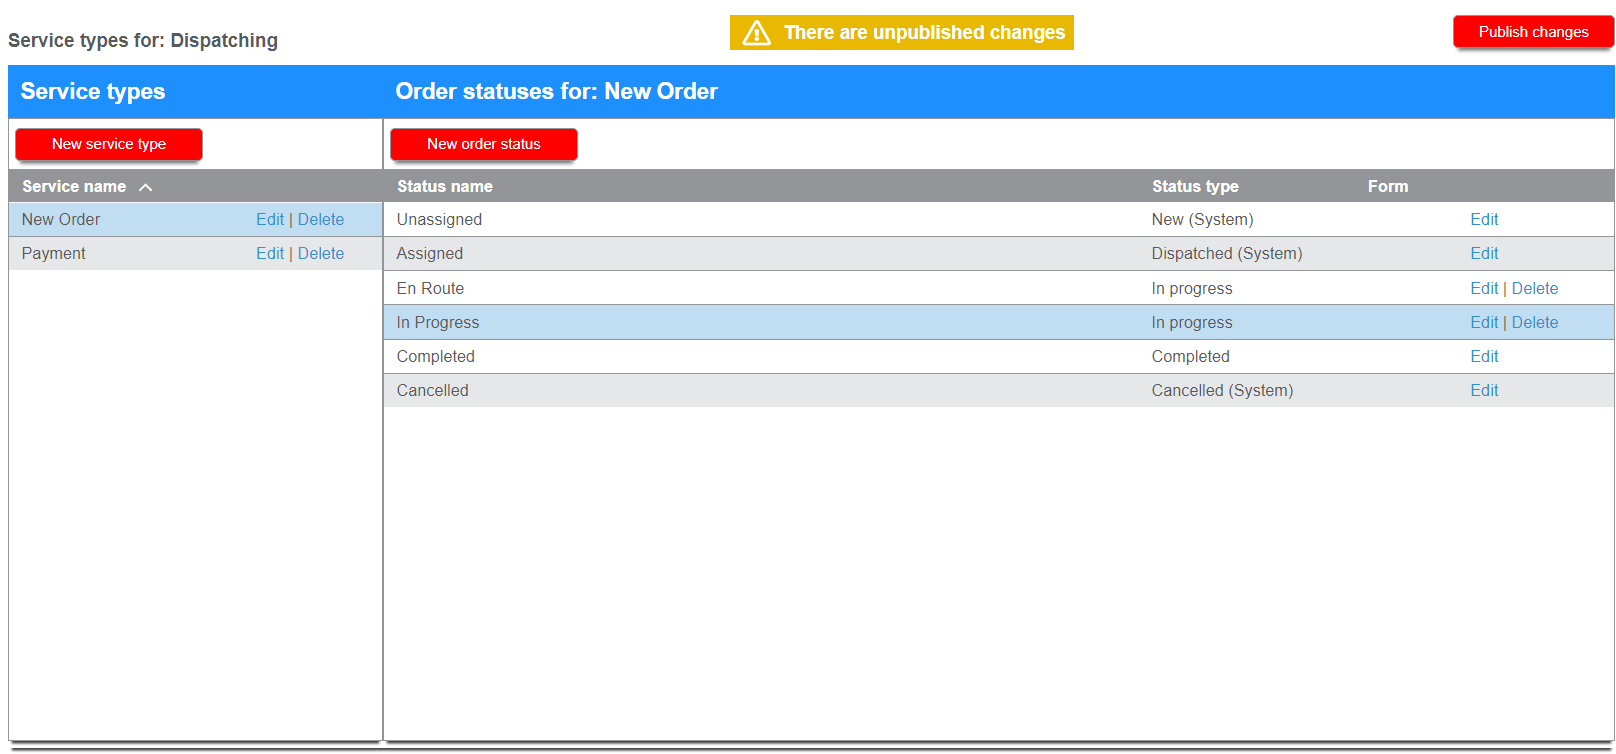
Task: Click the Publish changes button
Action: 1532,32
